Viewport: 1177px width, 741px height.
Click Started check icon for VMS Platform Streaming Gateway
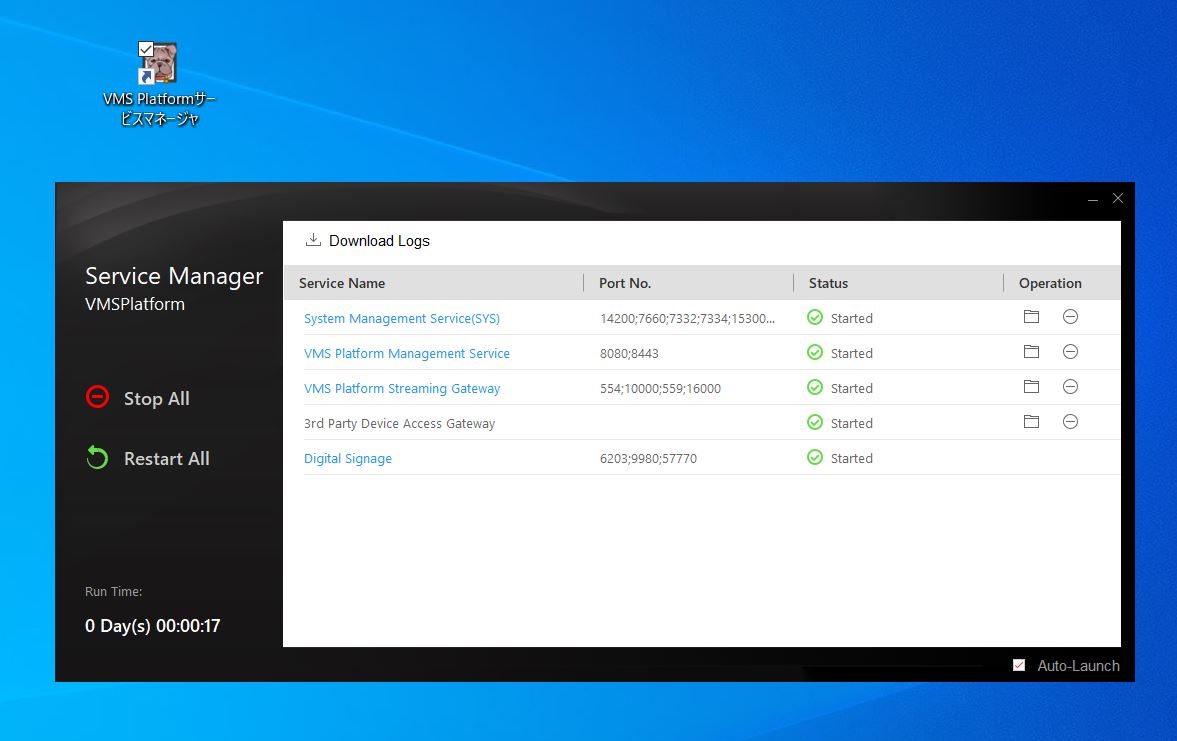(x=814, y=387)
